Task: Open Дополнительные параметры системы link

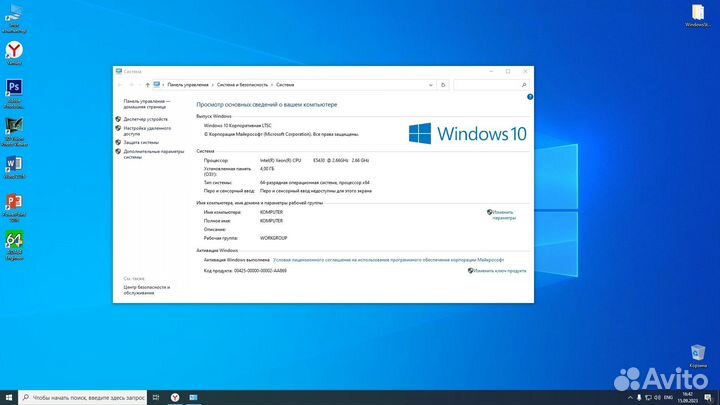Action: 153,154
